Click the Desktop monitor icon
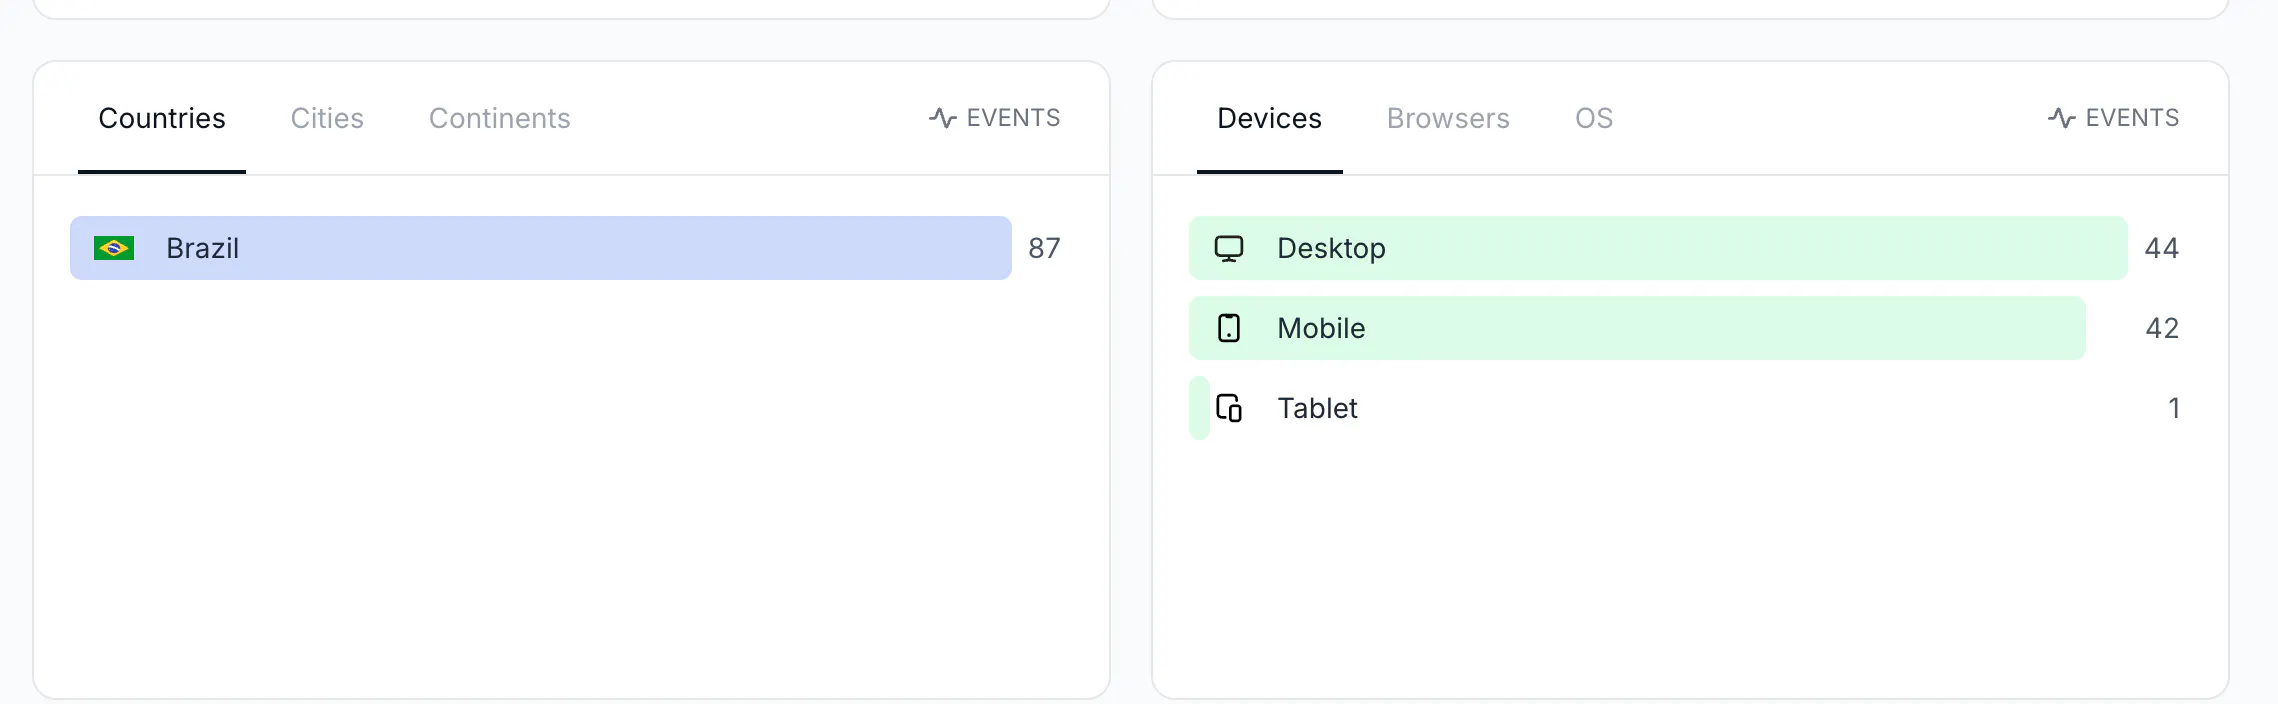Screen dimensions: 2278x704 pos(1229,248)
